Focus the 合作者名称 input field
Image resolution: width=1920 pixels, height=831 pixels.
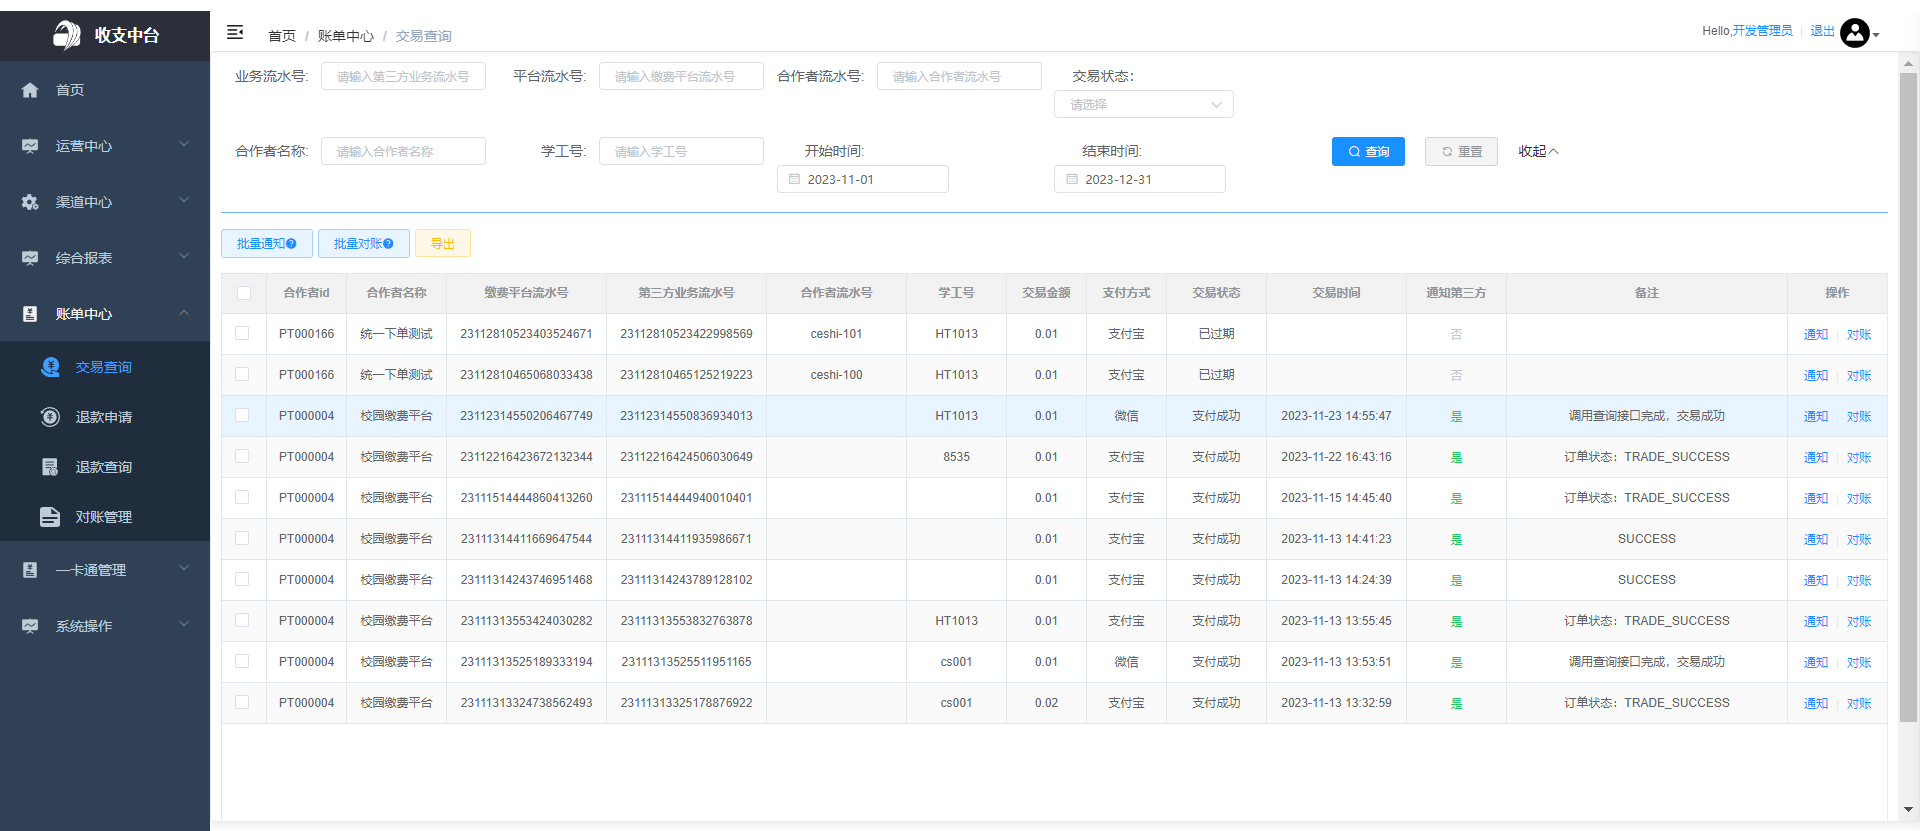[403, 151]
